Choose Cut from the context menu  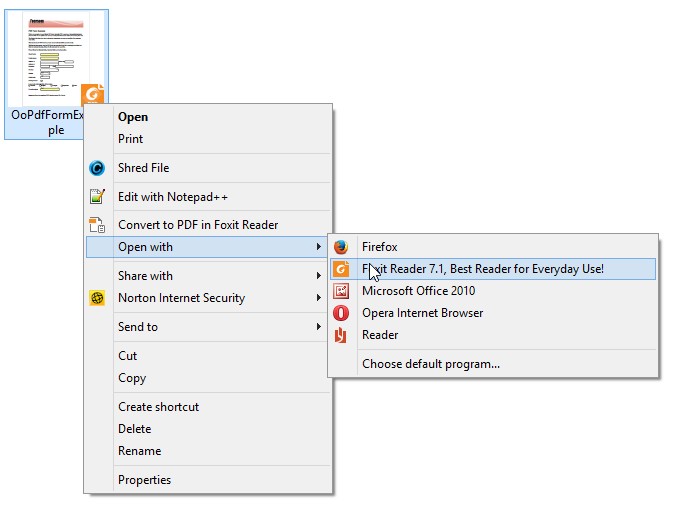pos(209,356)
